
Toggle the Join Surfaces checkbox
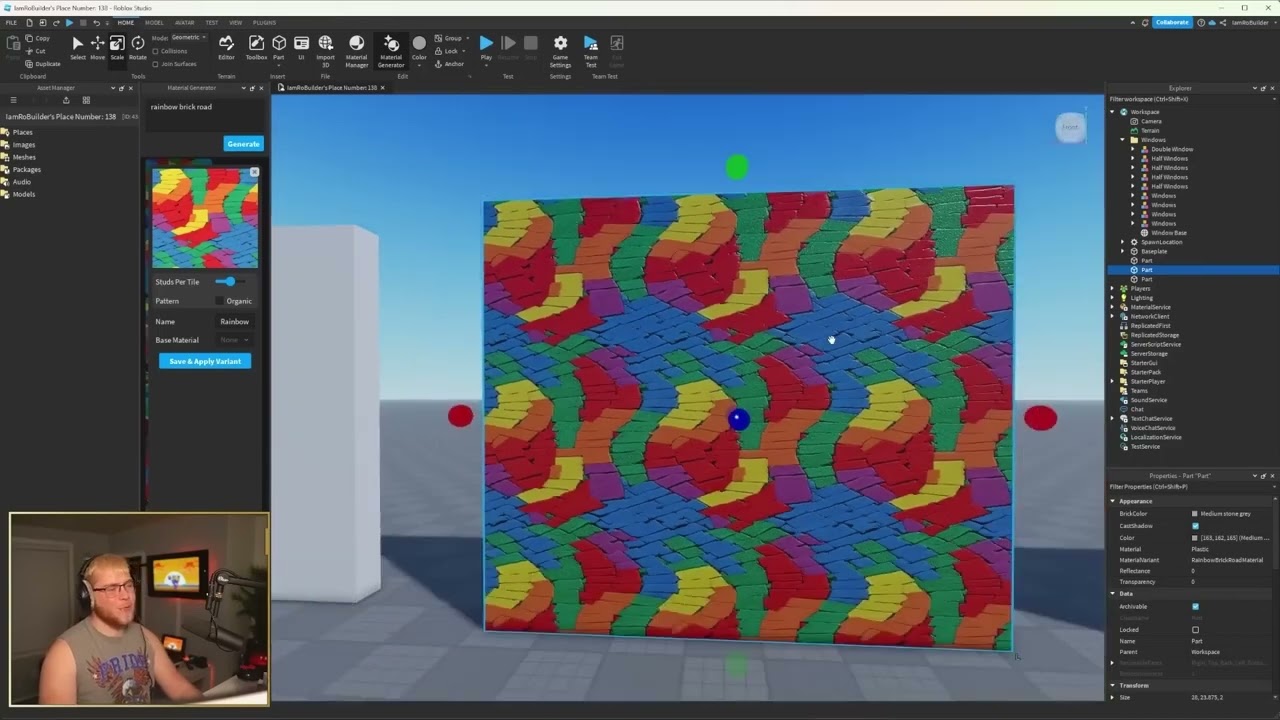coord(156,64)
